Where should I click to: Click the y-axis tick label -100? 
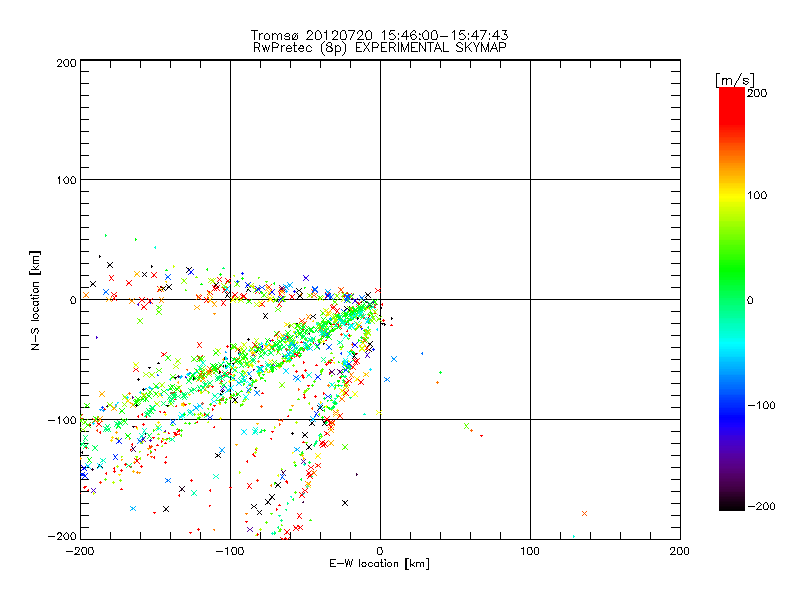coord(64,420)
